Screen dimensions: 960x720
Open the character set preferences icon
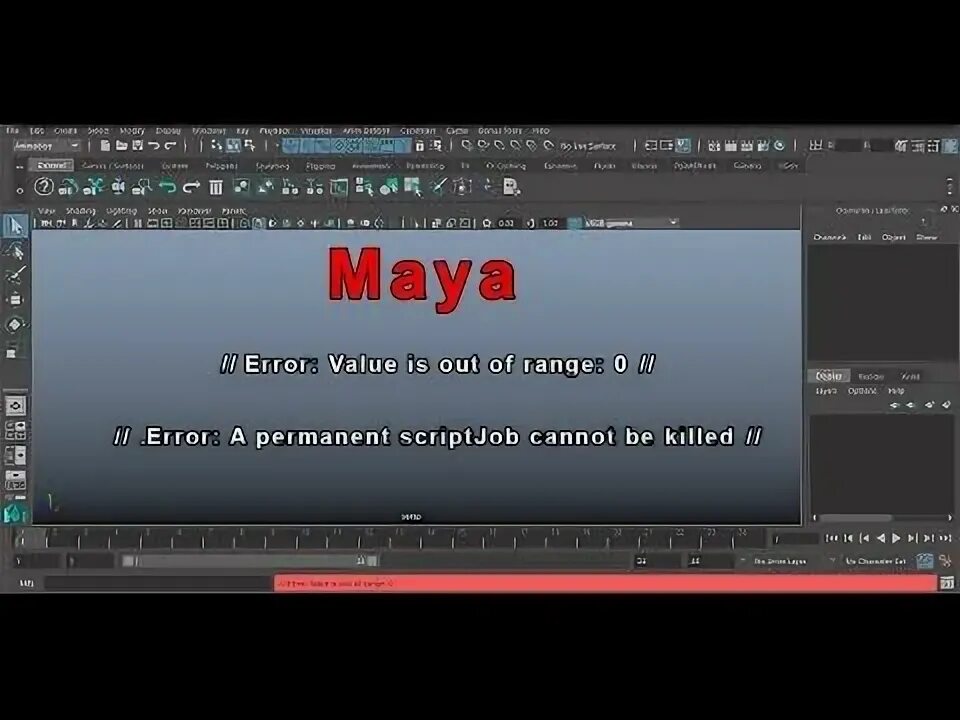947,560
